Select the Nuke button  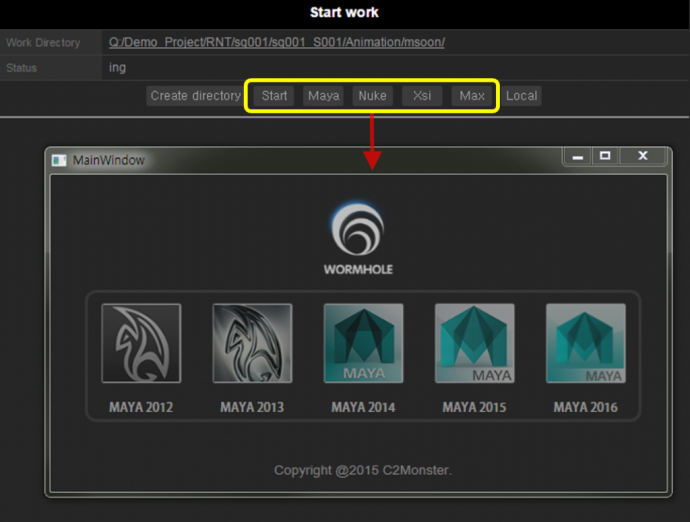pyautogui.click(x=372, y=96)
